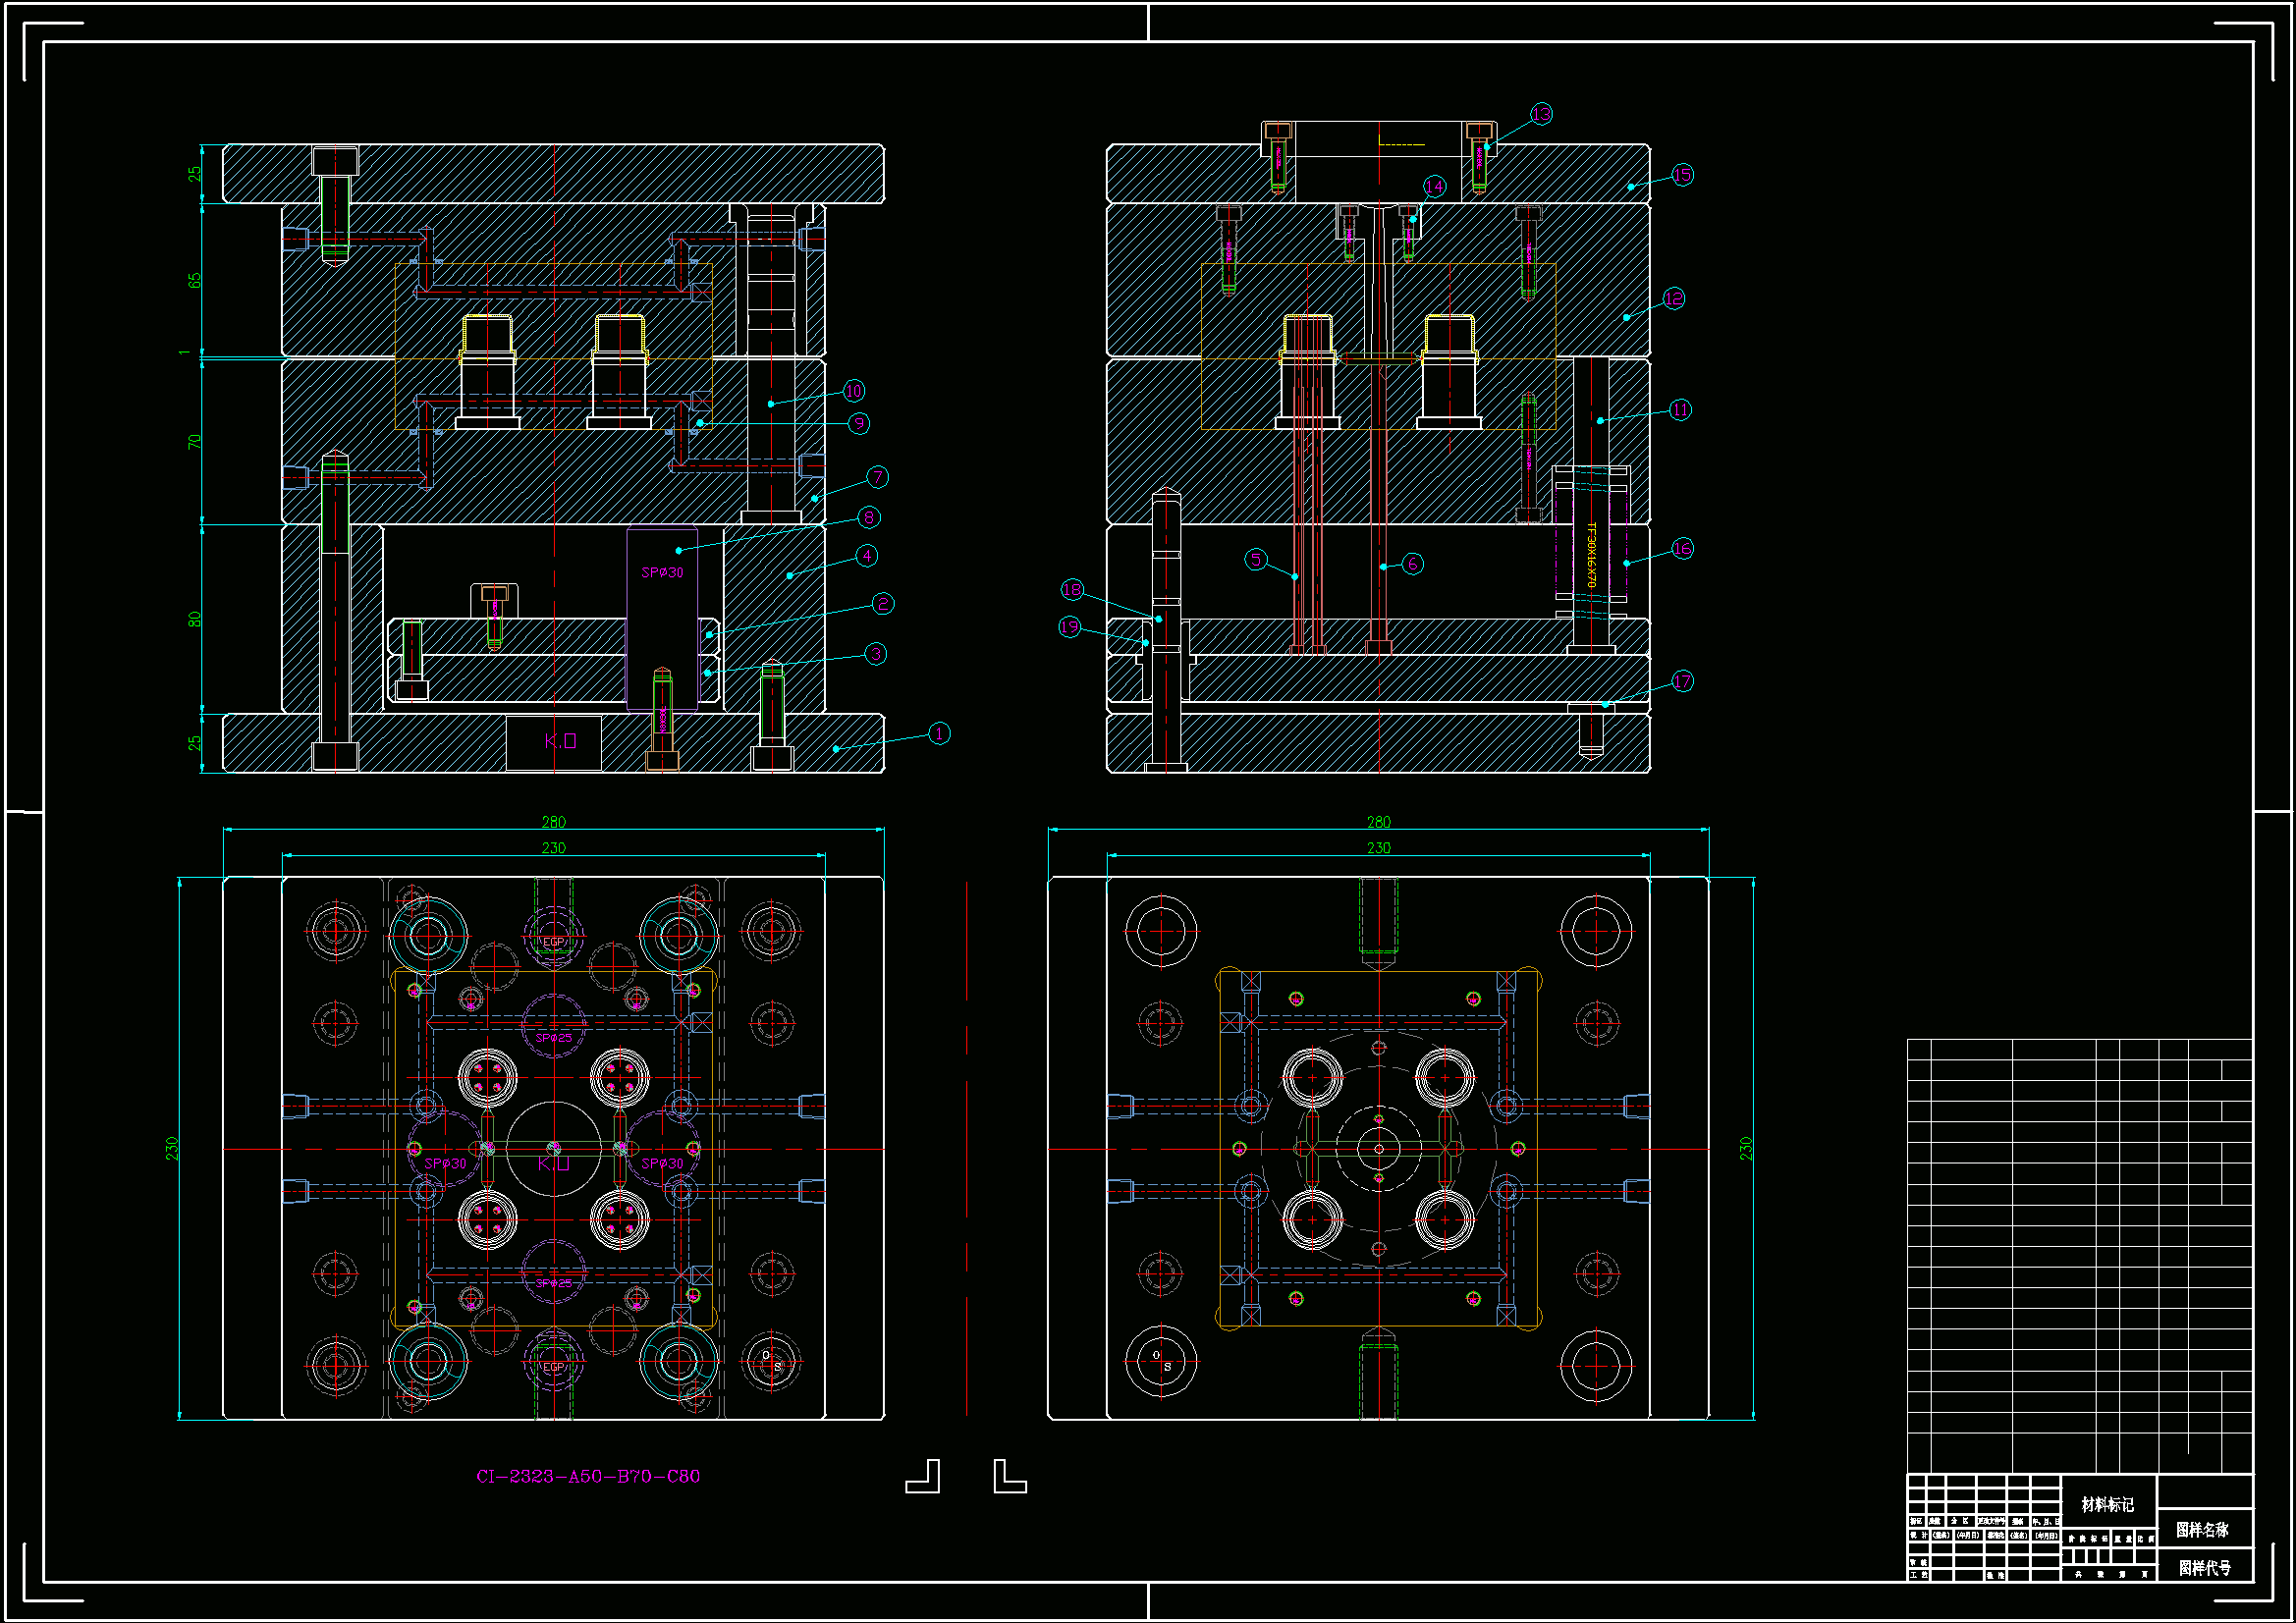Viewport: 2296px width, 1623px height.
Task: Select part balloon number 19
Action: (x=1070, y=627)
